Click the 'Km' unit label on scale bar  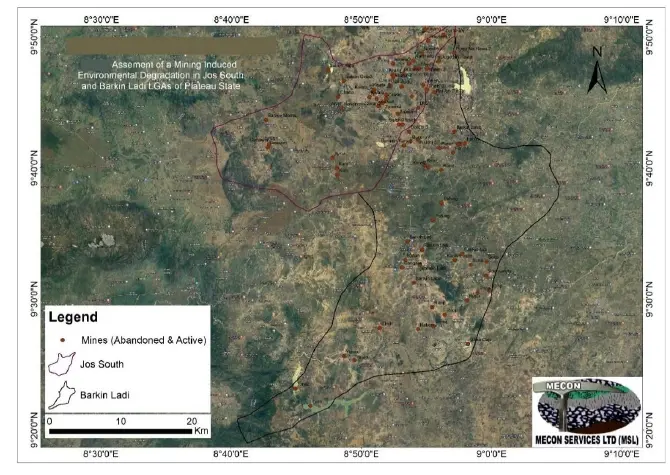[x=201, y=431]
